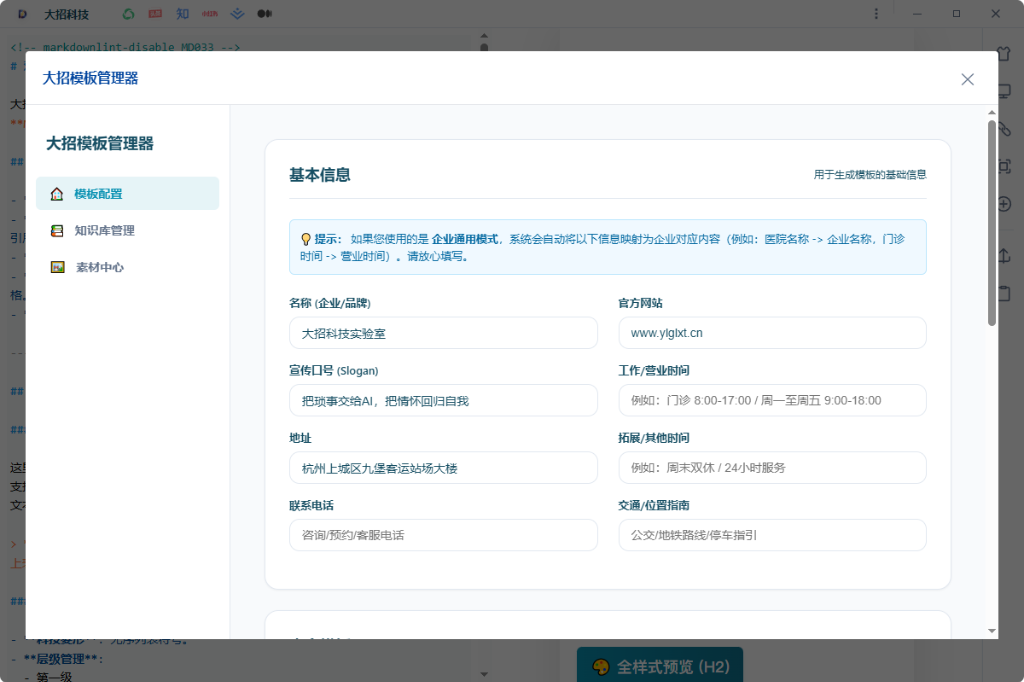This screenshot has width=1024, height=682.
Task: Click the 全样式预览 (H2) button
Action: pyautogui.click(x=659, y=663)
